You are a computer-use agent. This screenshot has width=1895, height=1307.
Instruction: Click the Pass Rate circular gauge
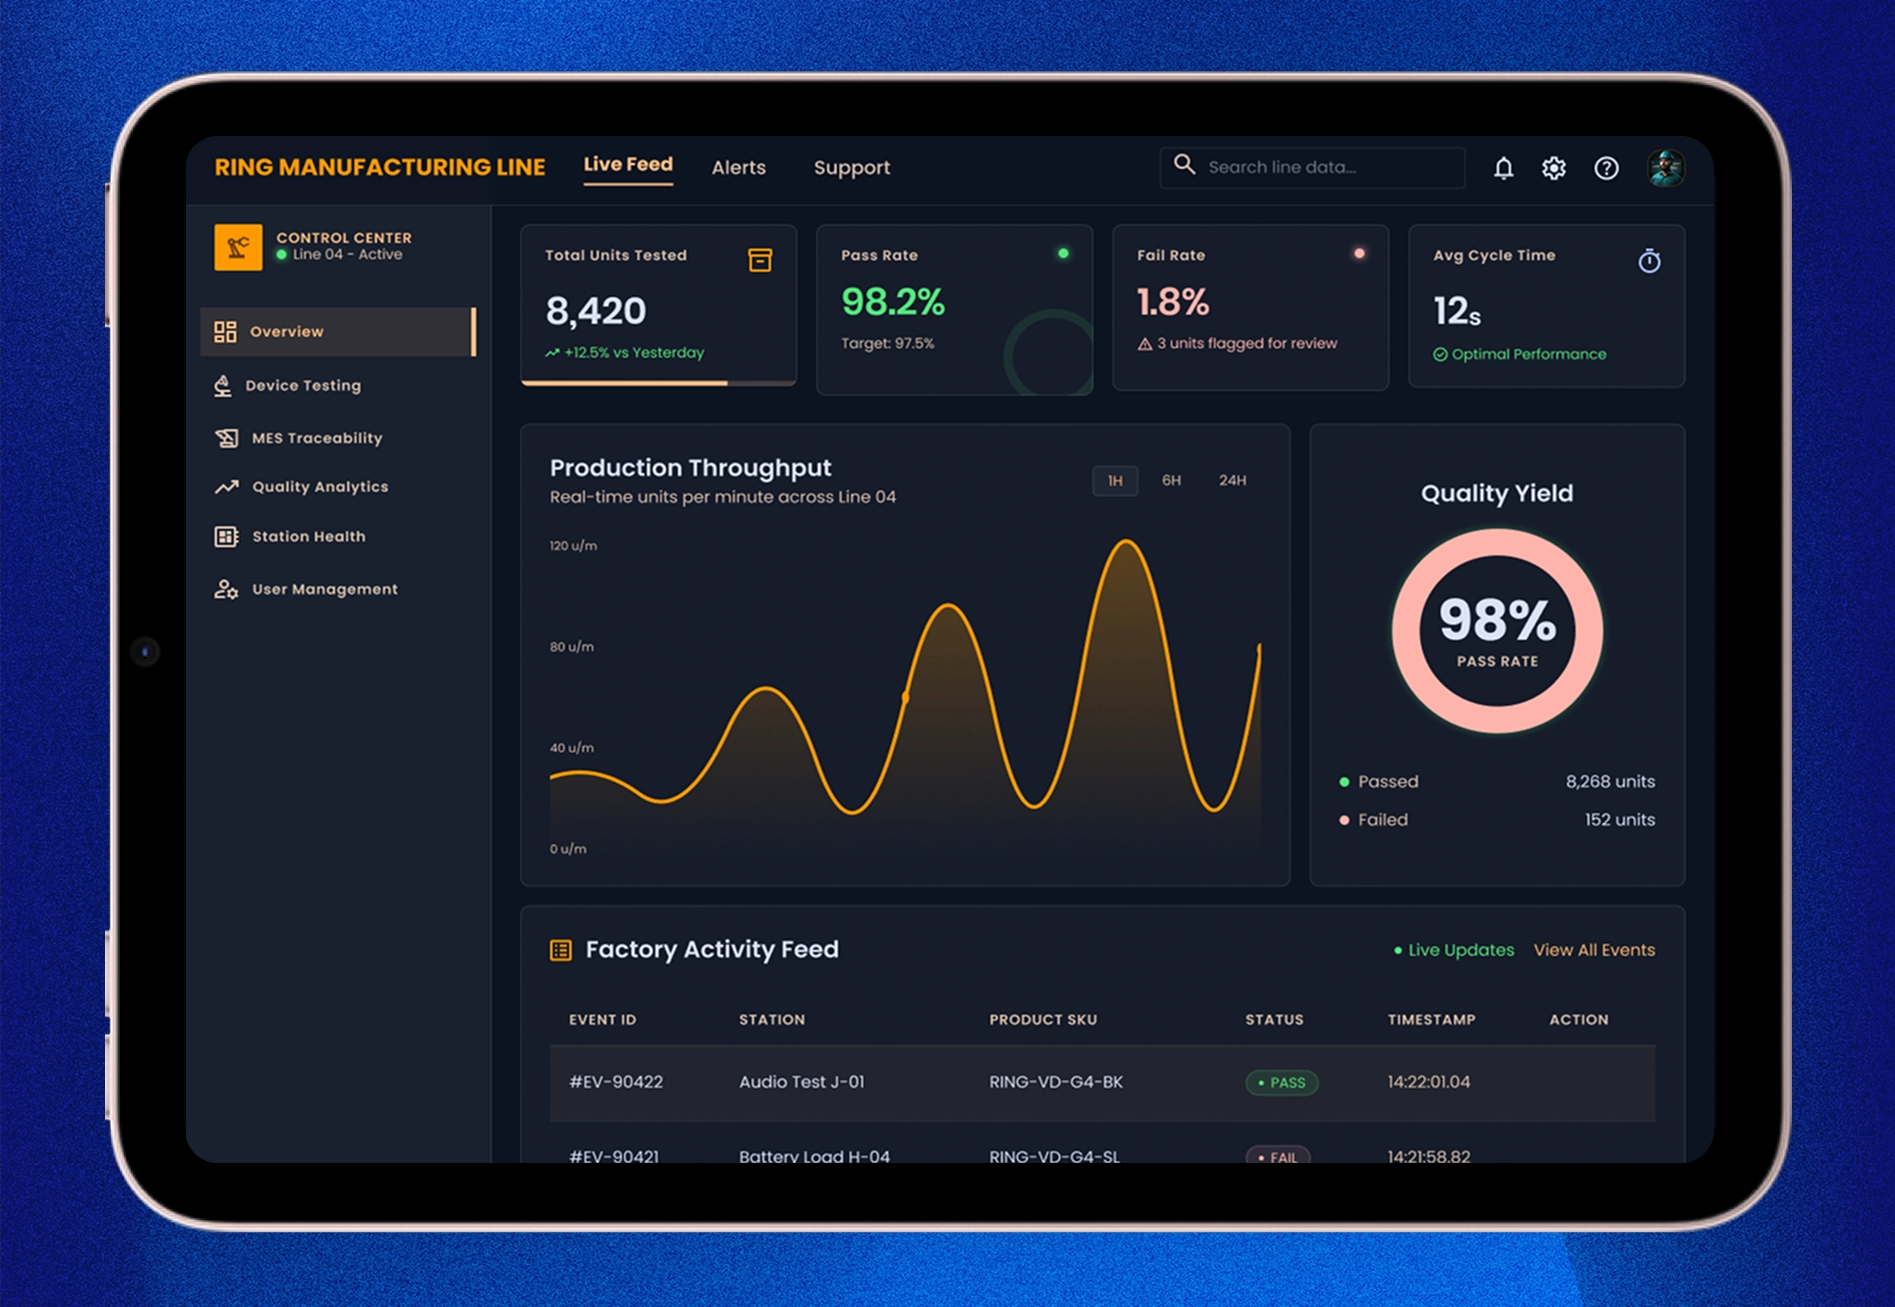pyautogui.click(x=1048, y=352)
